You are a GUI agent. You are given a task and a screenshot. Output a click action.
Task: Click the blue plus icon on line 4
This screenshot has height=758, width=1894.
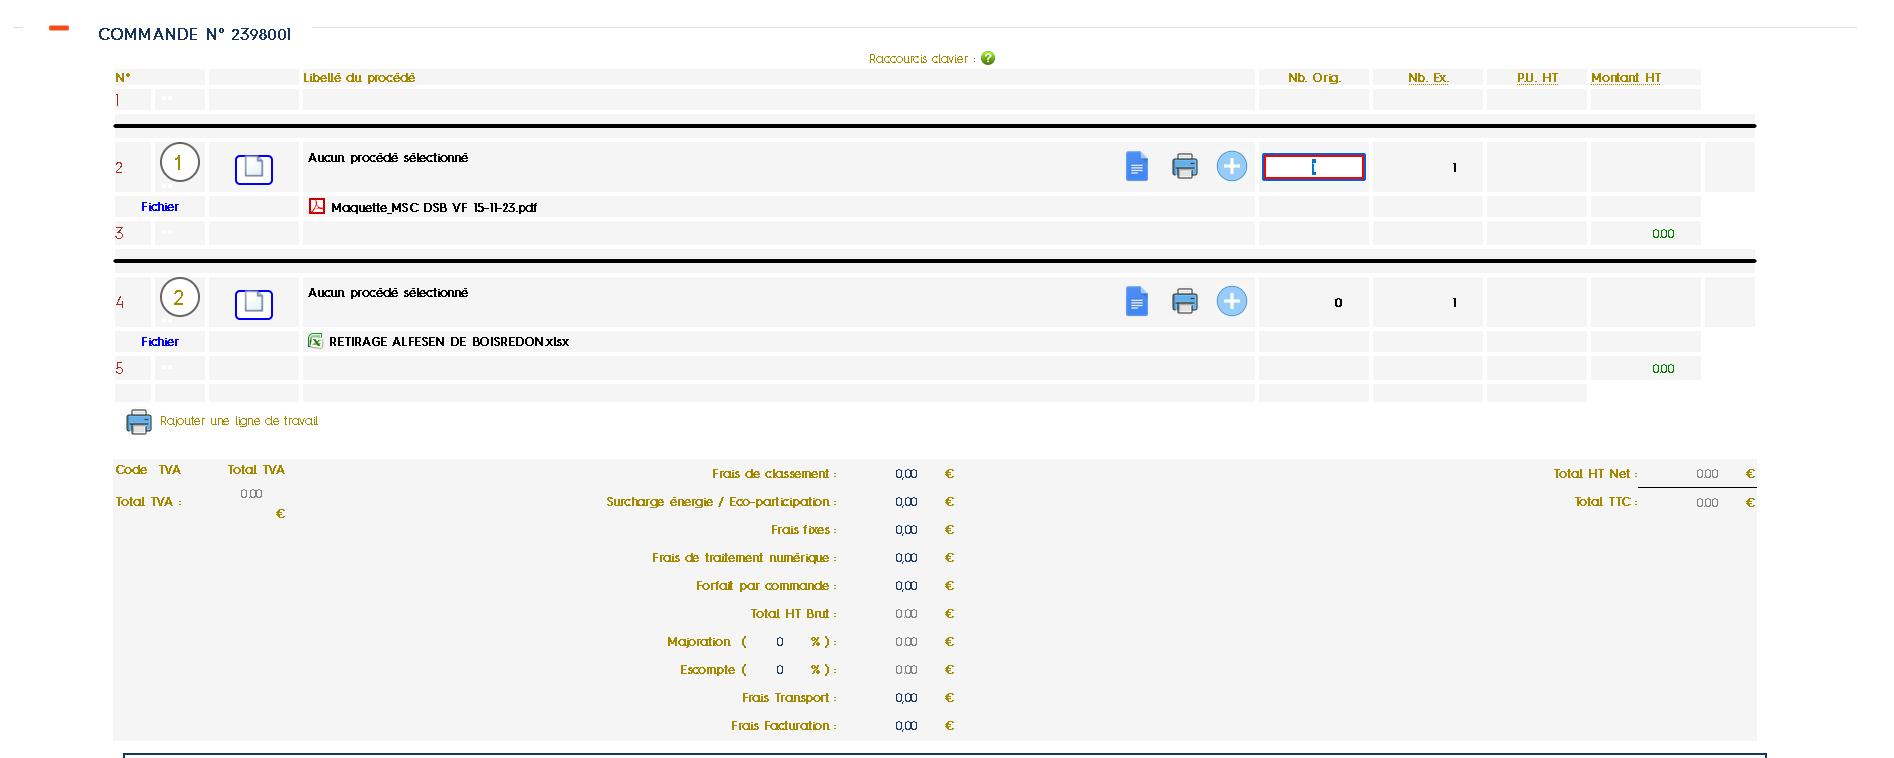pos(1231,301)
